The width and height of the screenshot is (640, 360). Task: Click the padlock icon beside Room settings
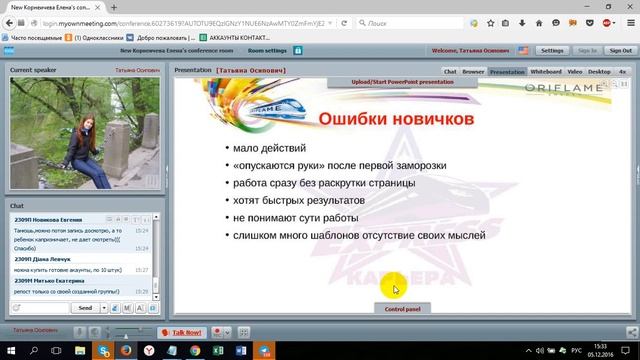[298, 51]
